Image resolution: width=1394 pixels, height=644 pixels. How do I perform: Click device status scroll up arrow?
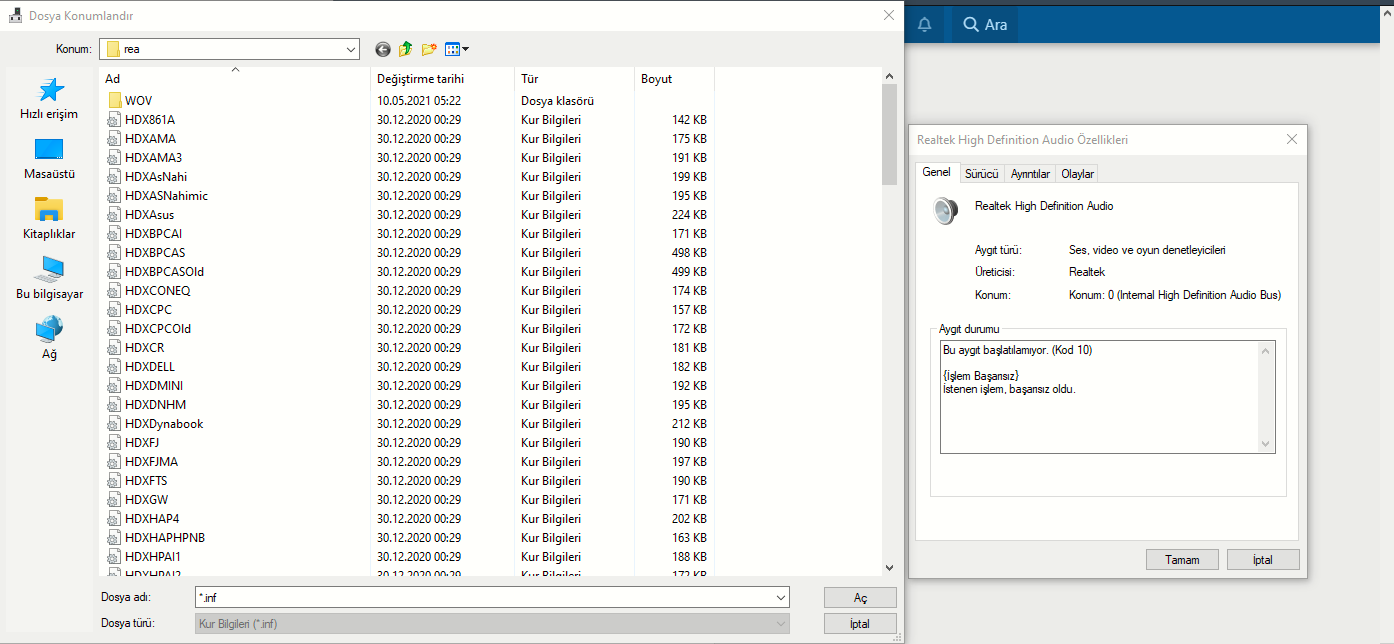tap(1267, 350)
